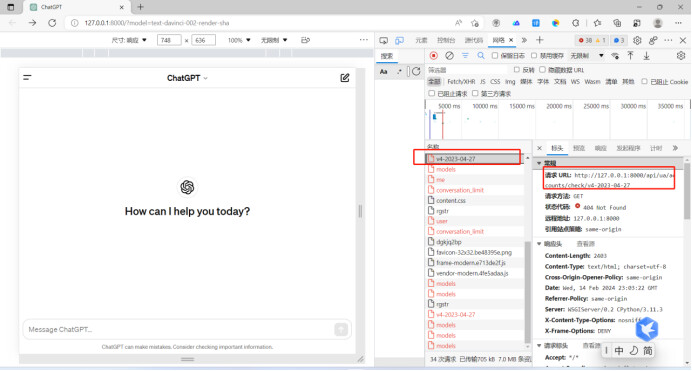Collapse the 常规 section
The image size is (692, 371).
click(x=538, y=163)
